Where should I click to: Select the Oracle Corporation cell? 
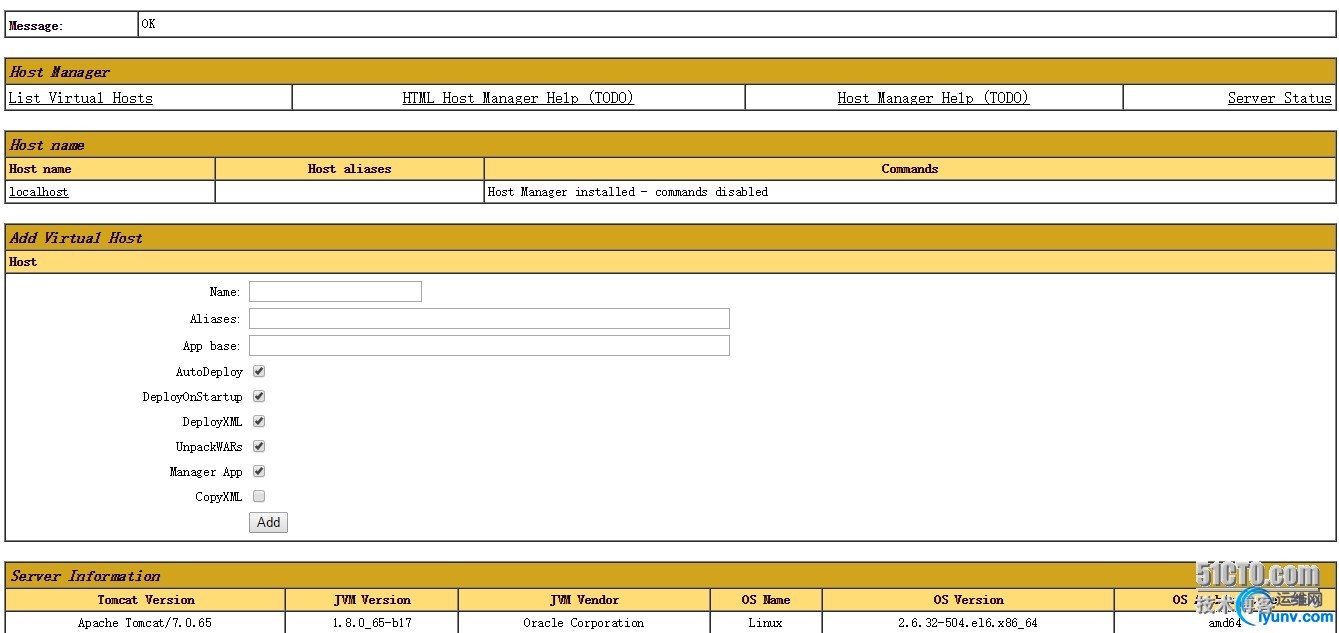click(x=584, y=623)
